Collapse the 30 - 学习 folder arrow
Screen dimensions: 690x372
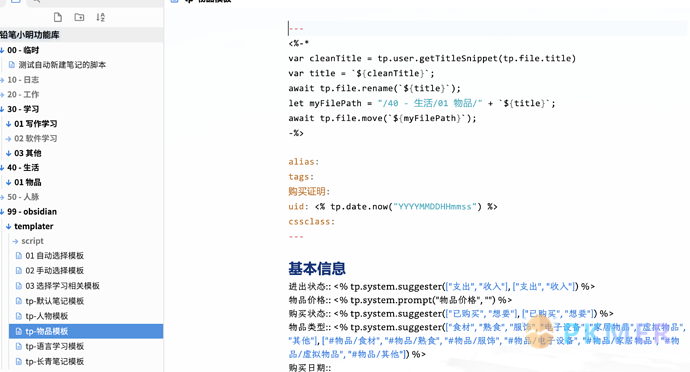(2, 109)
